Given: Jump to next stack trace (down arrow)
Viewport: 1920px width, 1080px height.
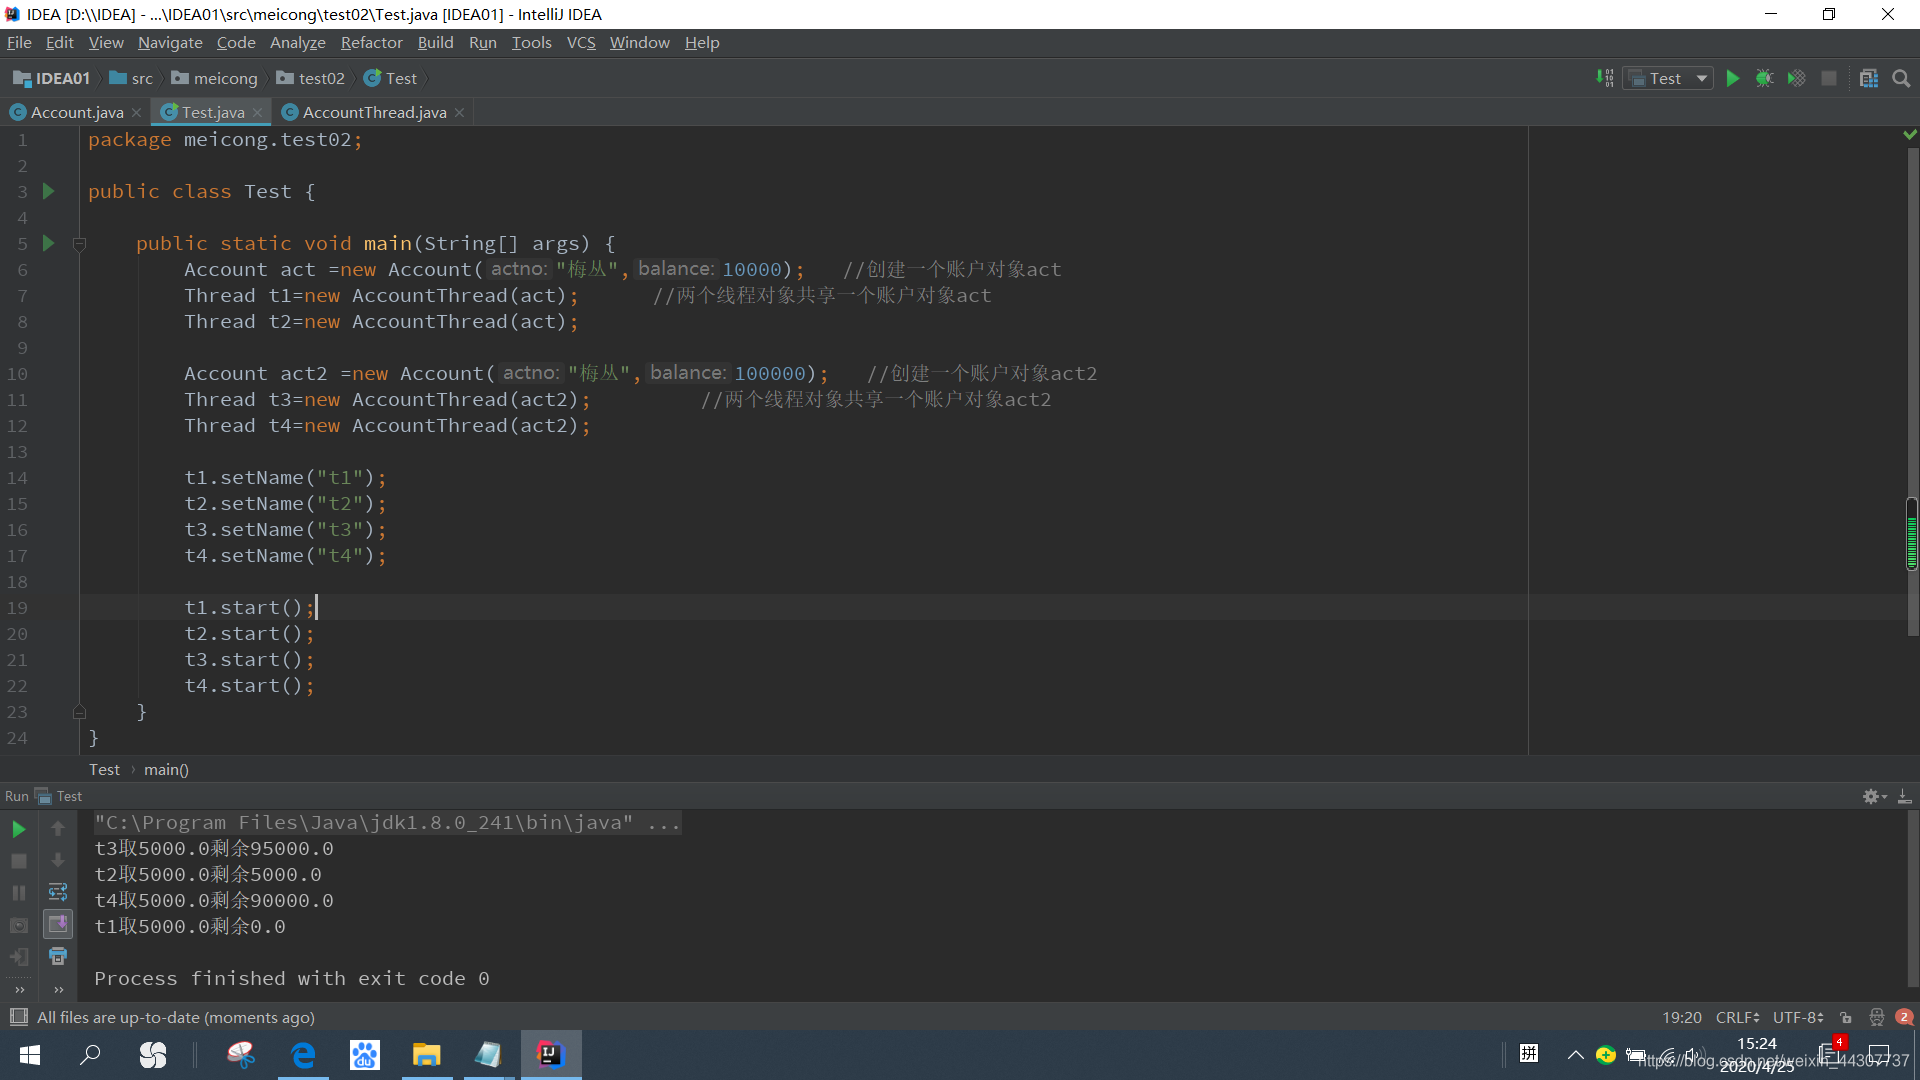Looking at the screenshot, I should (58, 861).
